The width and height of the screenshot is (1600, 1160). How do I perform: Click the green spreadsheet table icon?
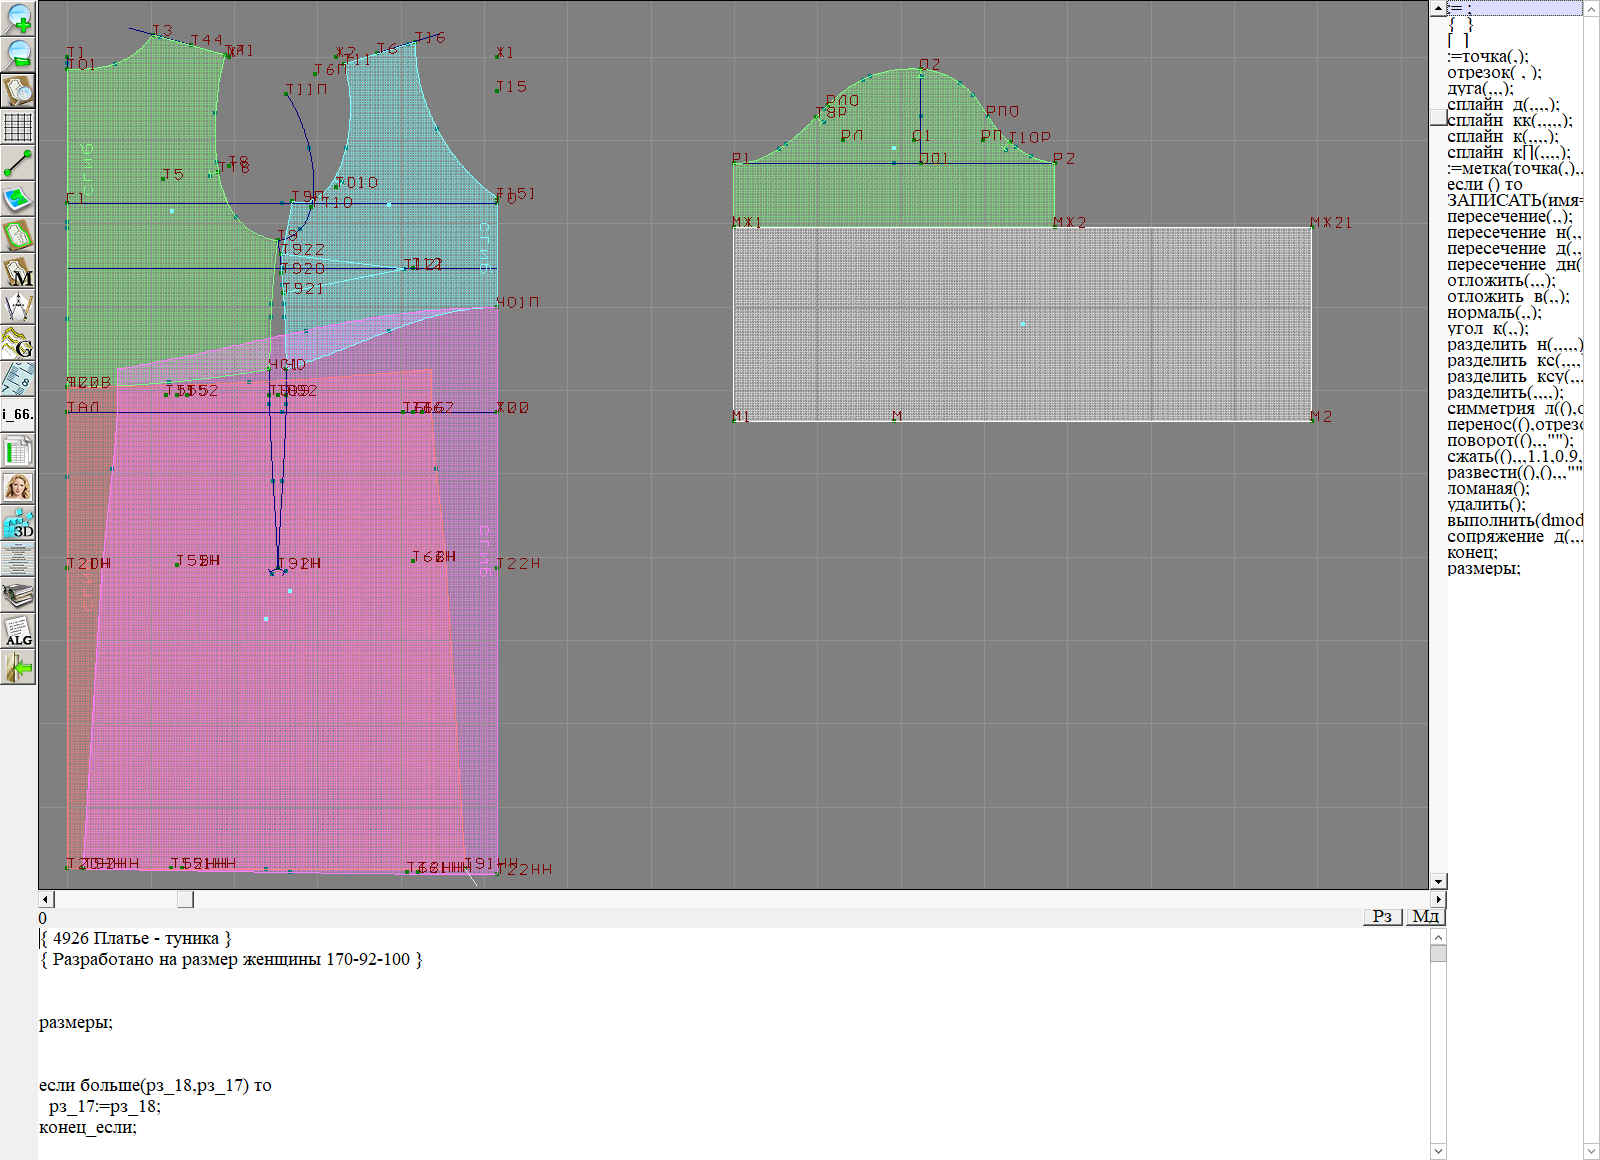point(18,451)
